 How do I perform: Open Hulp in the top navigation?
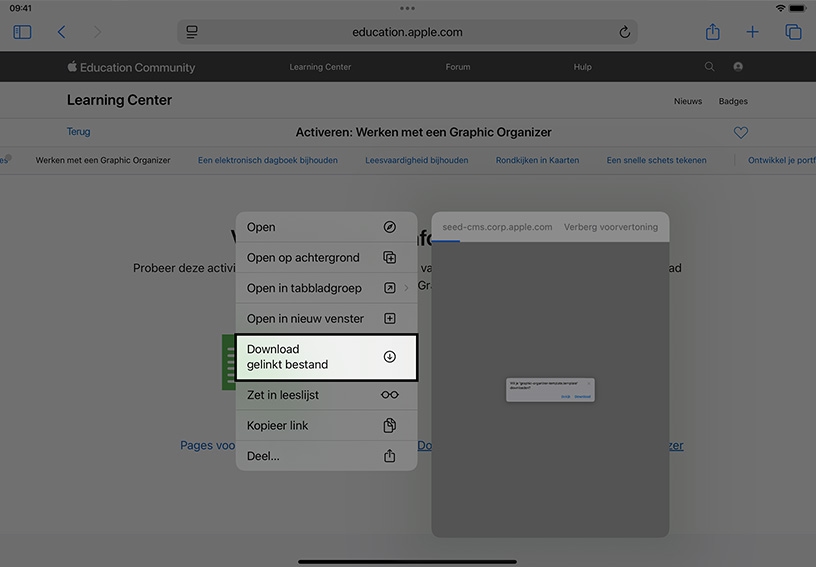pos(582,67)
